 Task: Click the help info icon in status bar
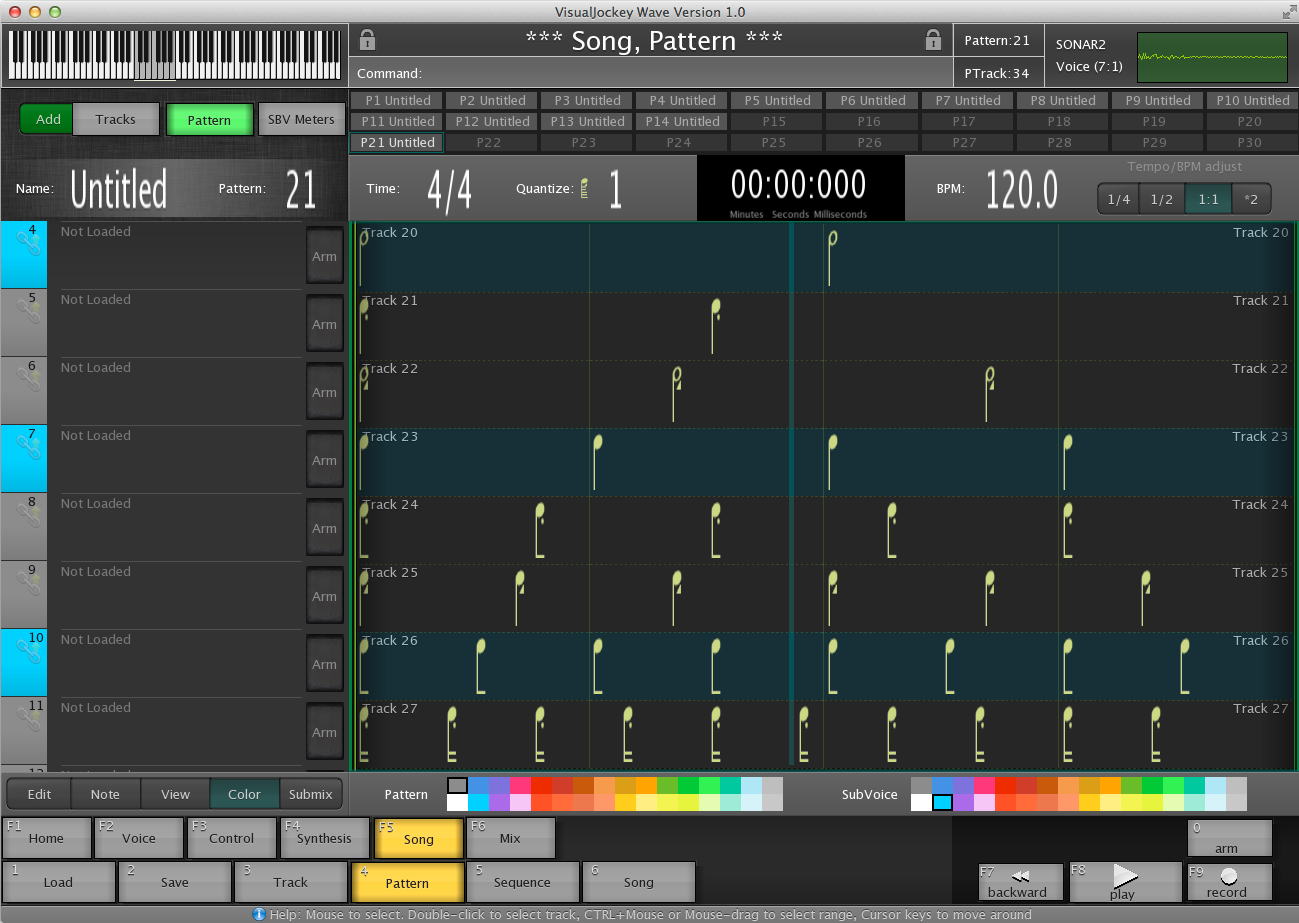(x=259, y=914)
